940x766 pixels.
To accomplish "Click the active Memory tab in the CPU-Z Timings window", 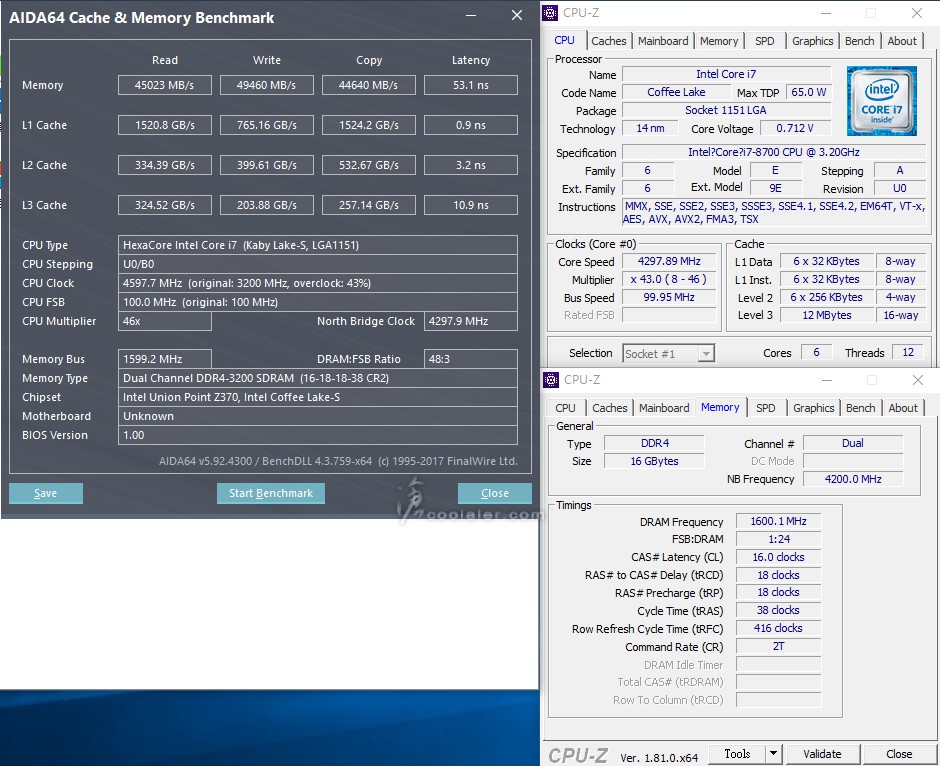I will 720,407.
